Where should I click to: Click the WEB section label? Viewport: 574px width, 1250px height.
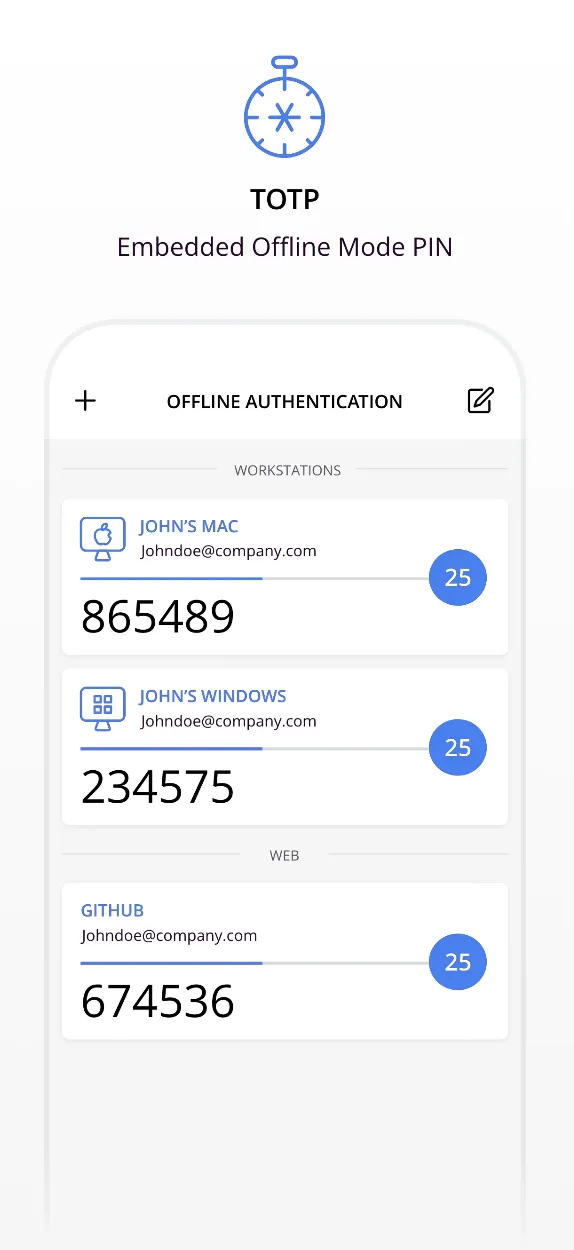click(x=285, y=856)
